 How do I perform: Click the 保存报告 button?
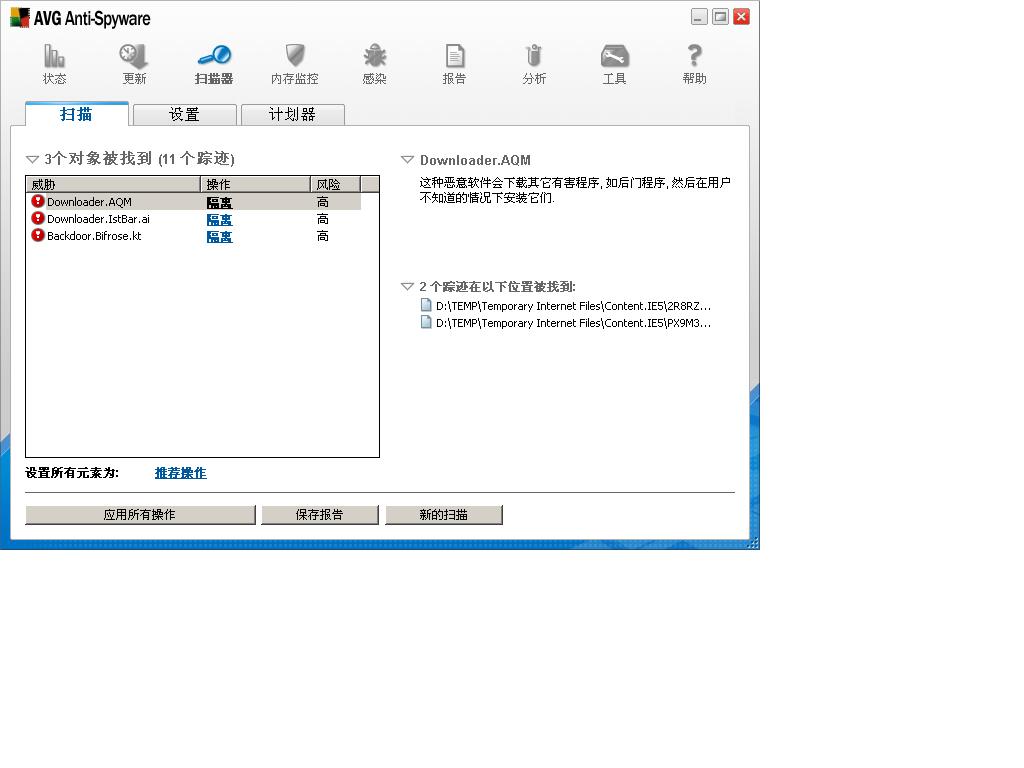click(319, 515)
